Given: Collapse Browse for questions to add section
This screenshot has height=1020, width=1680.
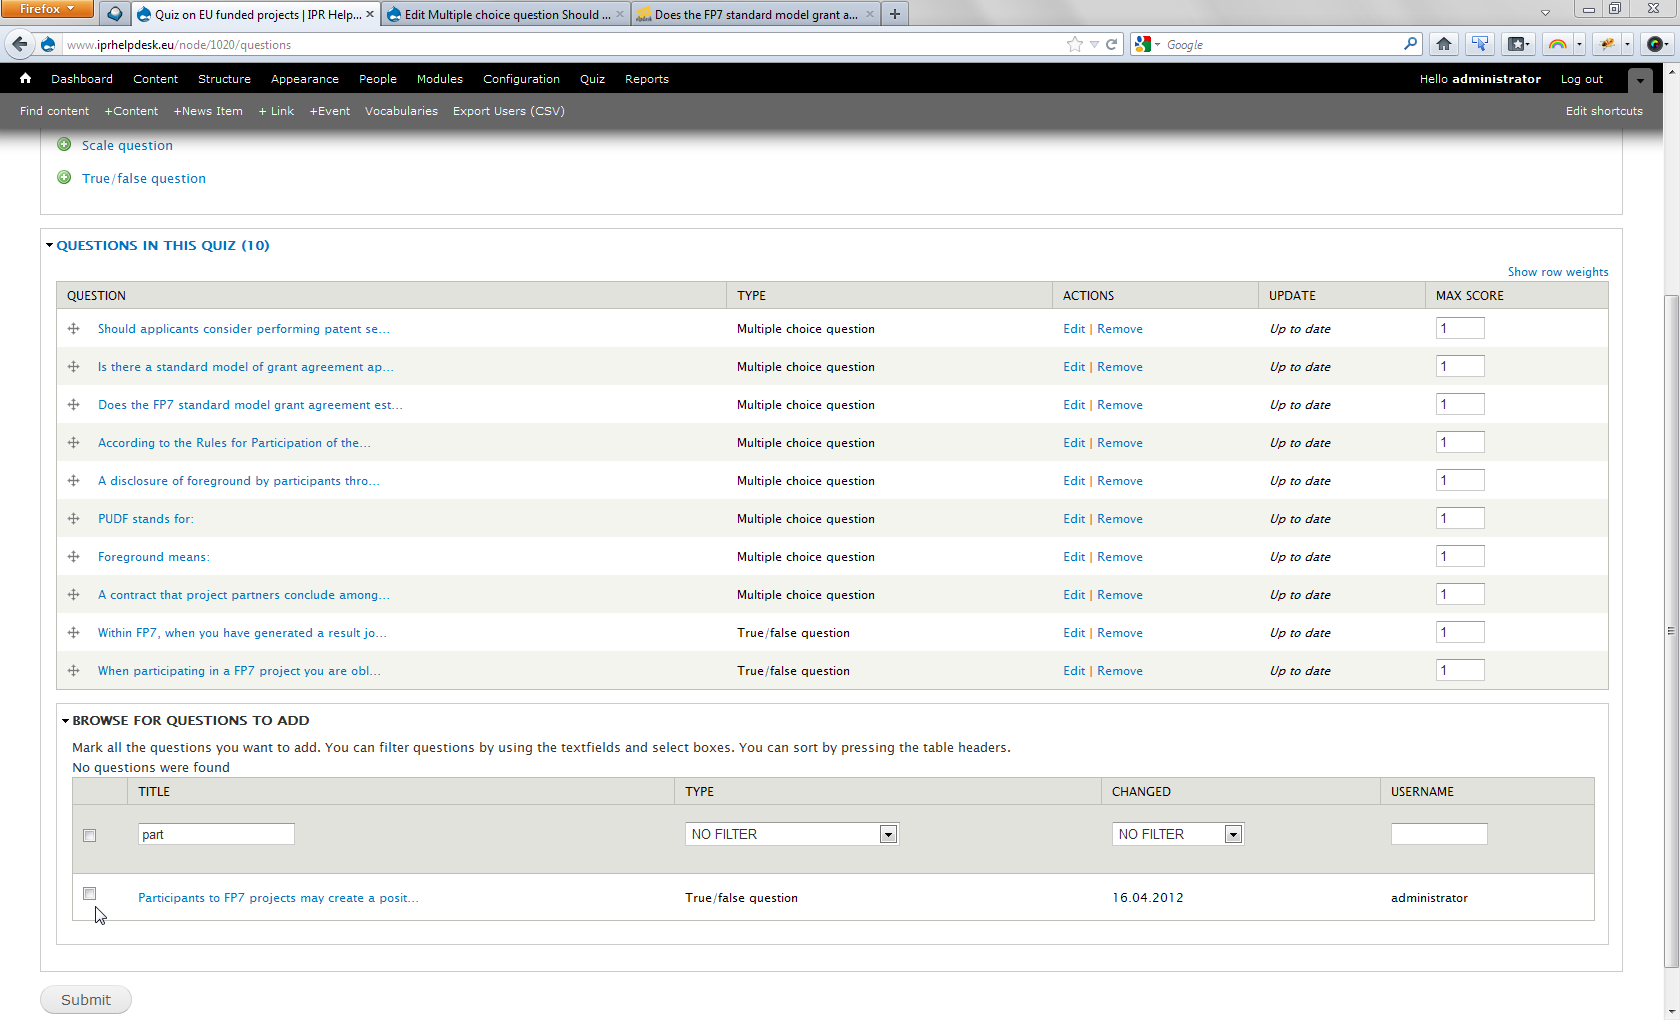Looking at the screenshot, I should (x=190, y=720).
